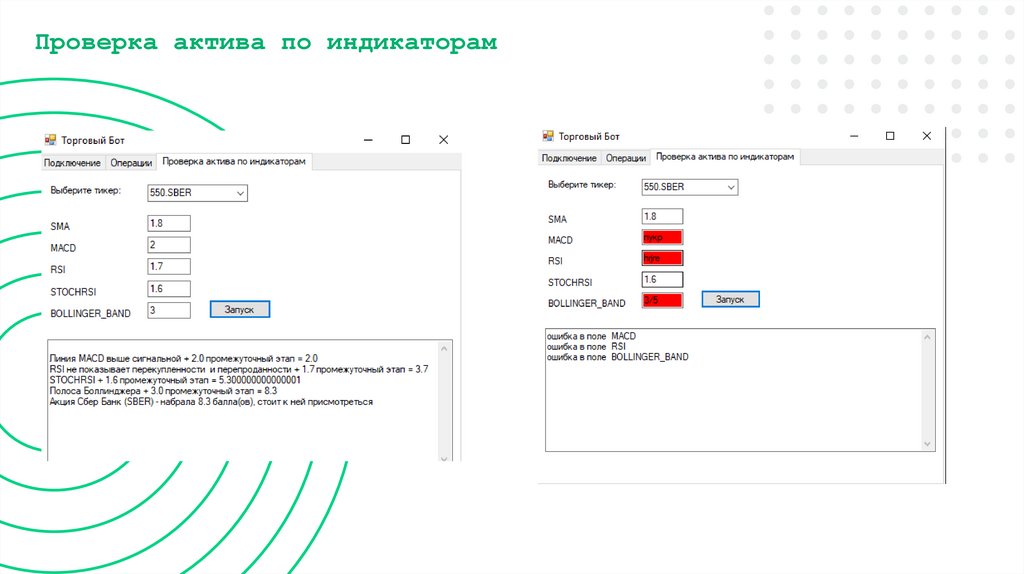
Task: Click the Запуск button in left window
Action: point(240,310)
